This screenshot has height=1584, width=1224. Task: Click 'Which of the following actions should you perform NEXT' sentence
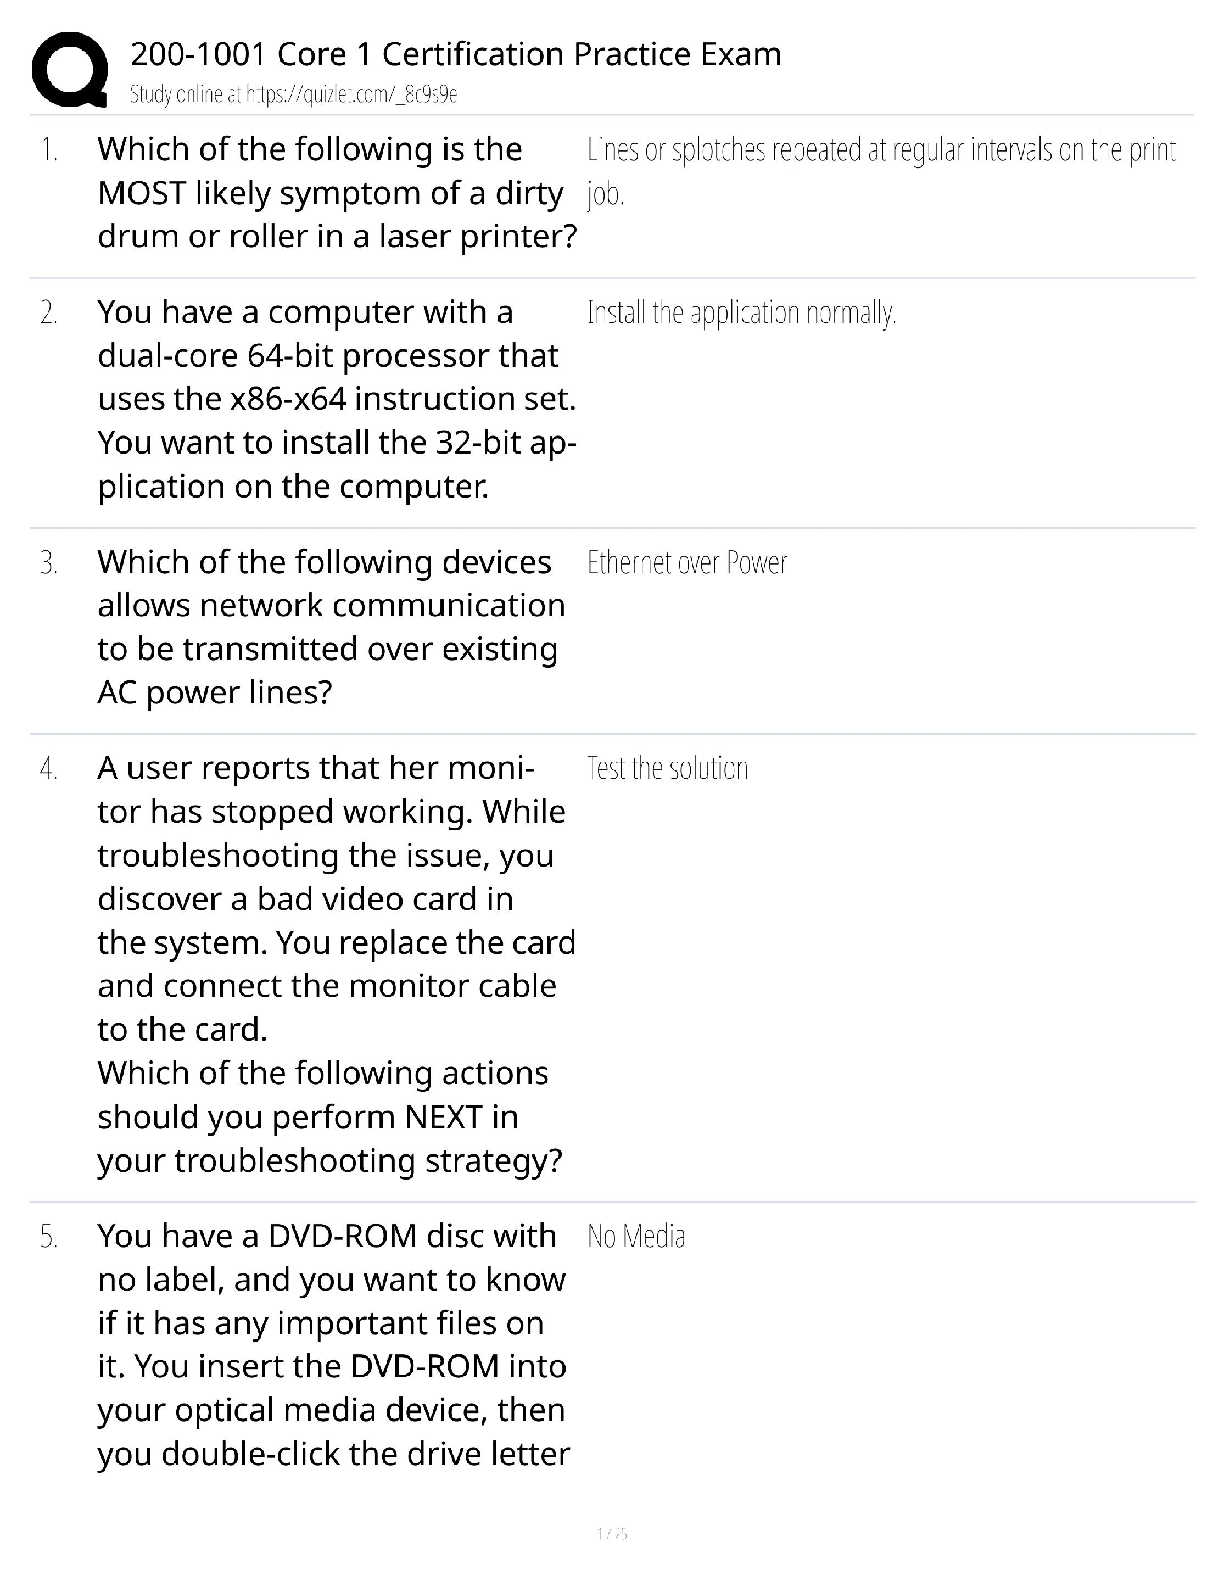click(329, 1117)
